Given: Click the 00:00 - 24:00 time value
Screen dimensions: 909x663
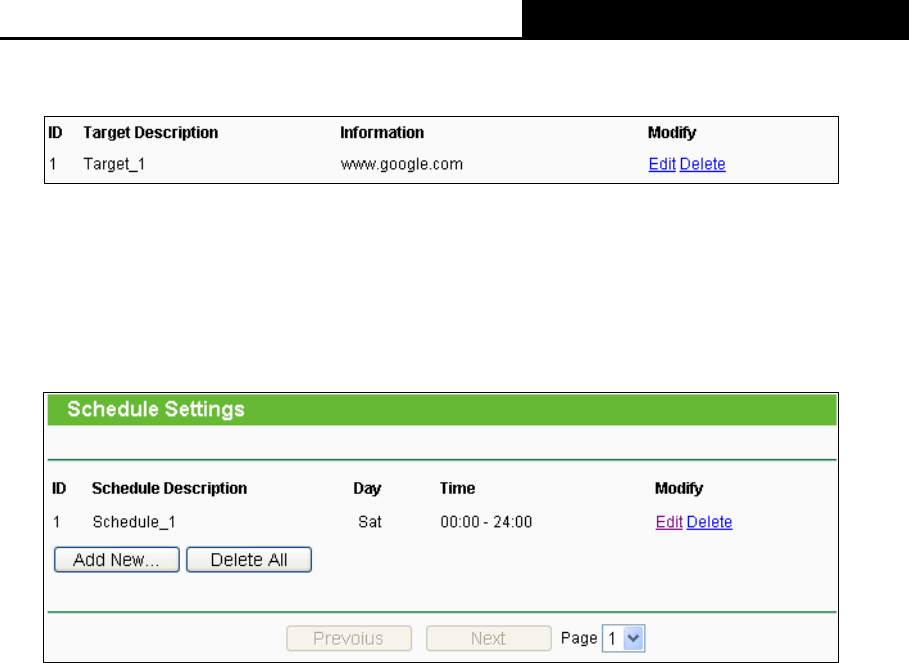Looking at the screenshot, I should pos(486,522).
